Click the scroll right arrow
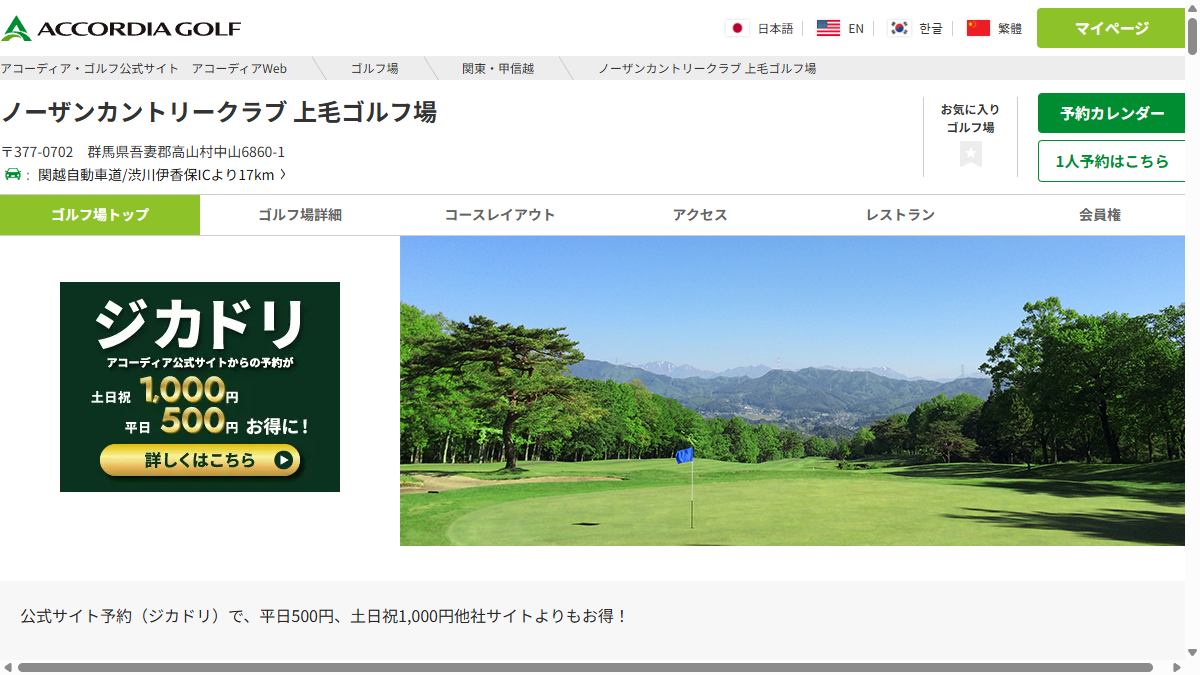This screenshot has height=675, width=1200. pos(1178,667)
